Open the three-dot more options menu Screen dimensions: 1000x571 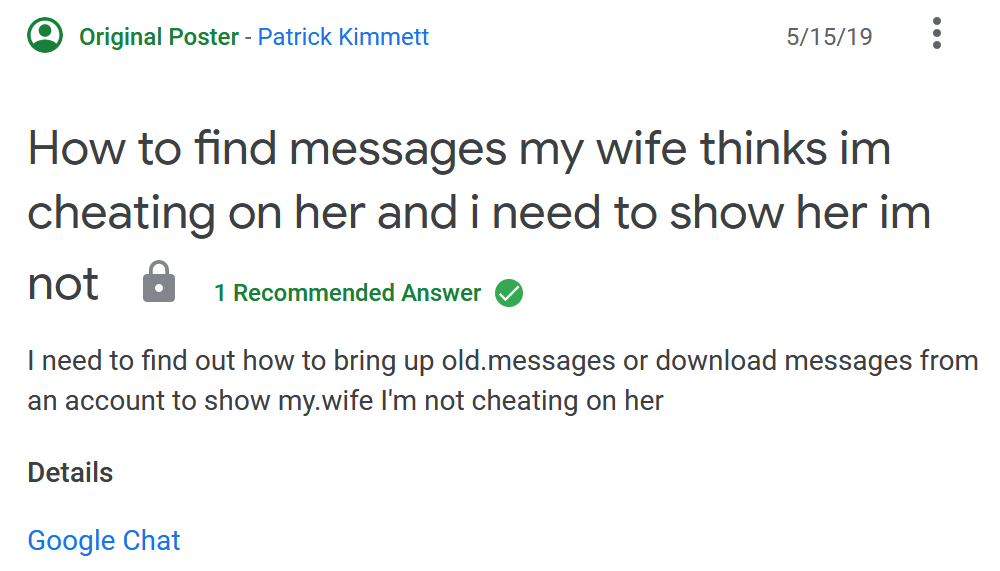[936, 33]
